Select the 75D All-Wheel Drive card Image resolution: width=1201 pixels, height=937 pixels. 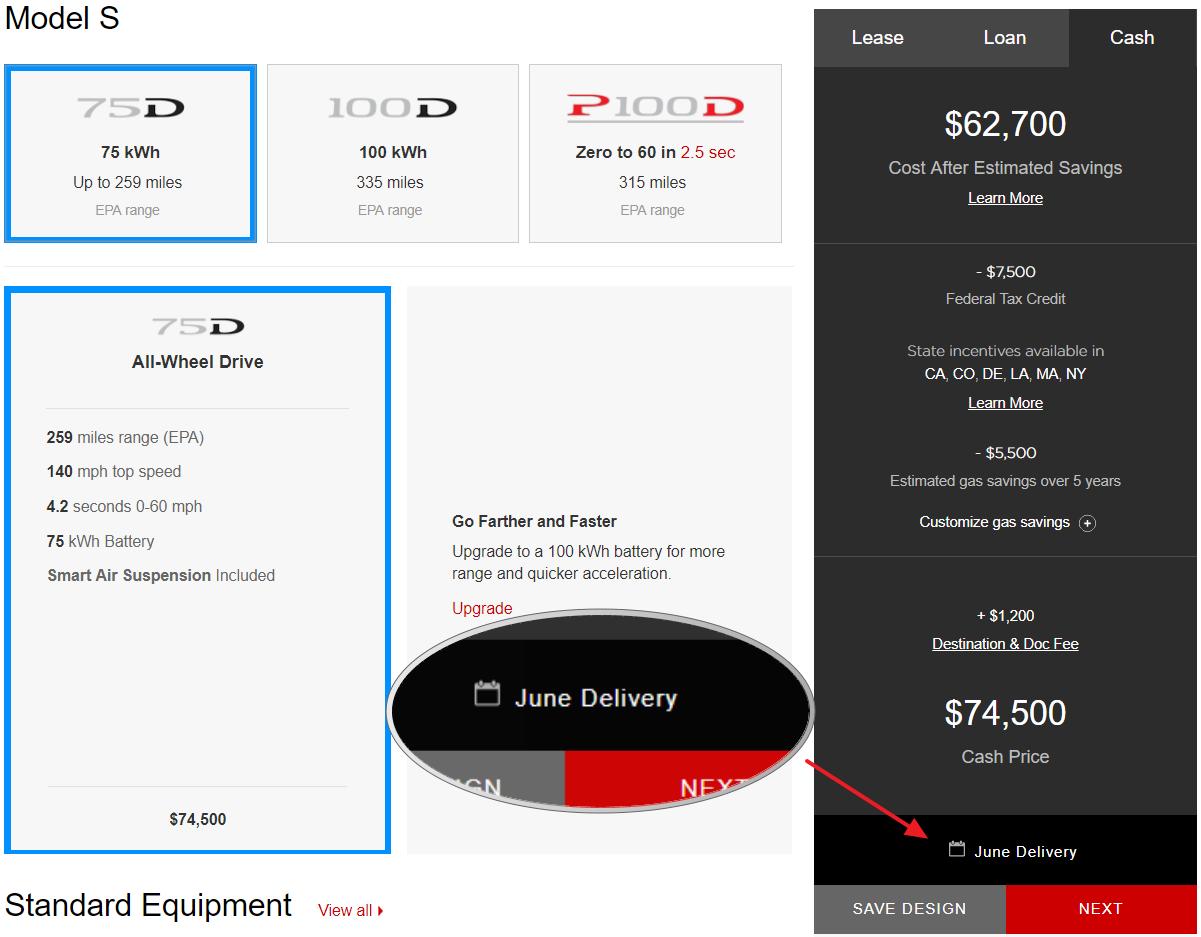[197, 570]
